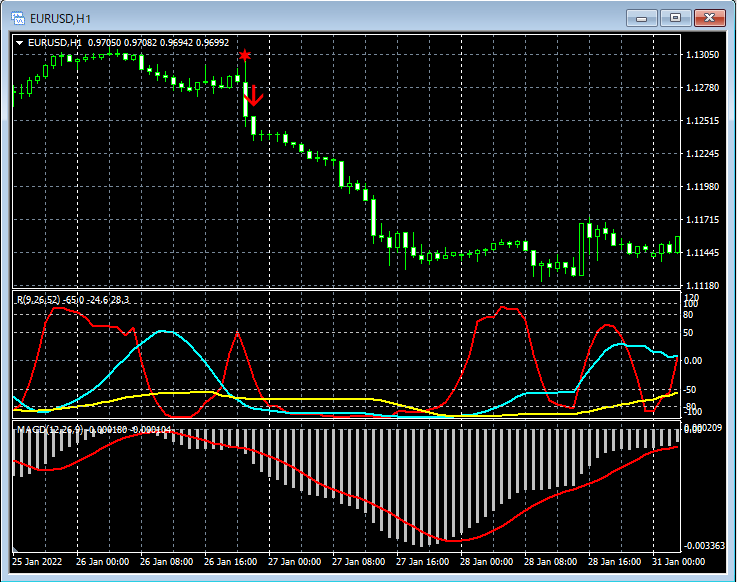Click the EURUSD,H1 OHLC info label
This screenshot has width=738, height=582.
tap(128, 43)
